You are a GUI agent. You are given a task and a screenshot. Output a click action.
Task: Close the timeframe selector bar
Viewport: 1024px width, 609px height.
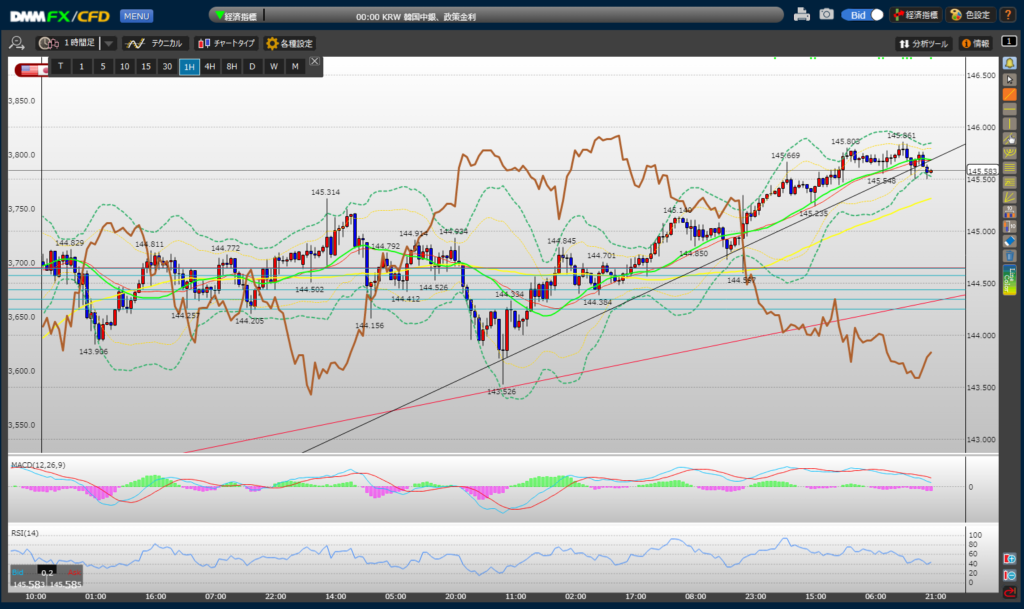314,61
